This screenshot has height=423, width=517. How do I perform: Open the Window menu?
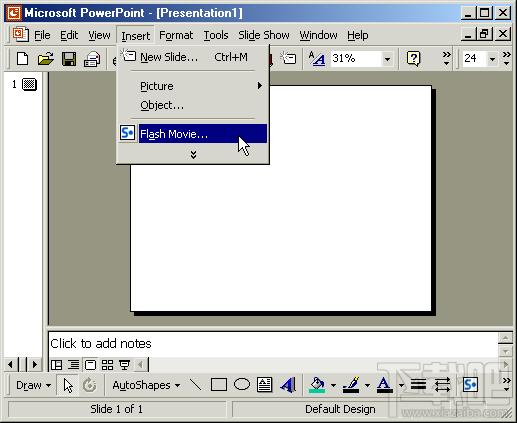point(318,35)
